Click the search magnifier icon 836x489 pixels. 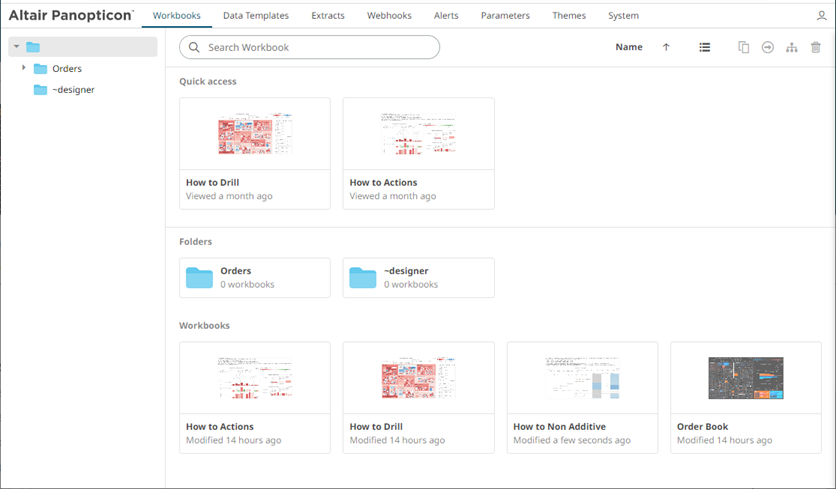point(194,47)
